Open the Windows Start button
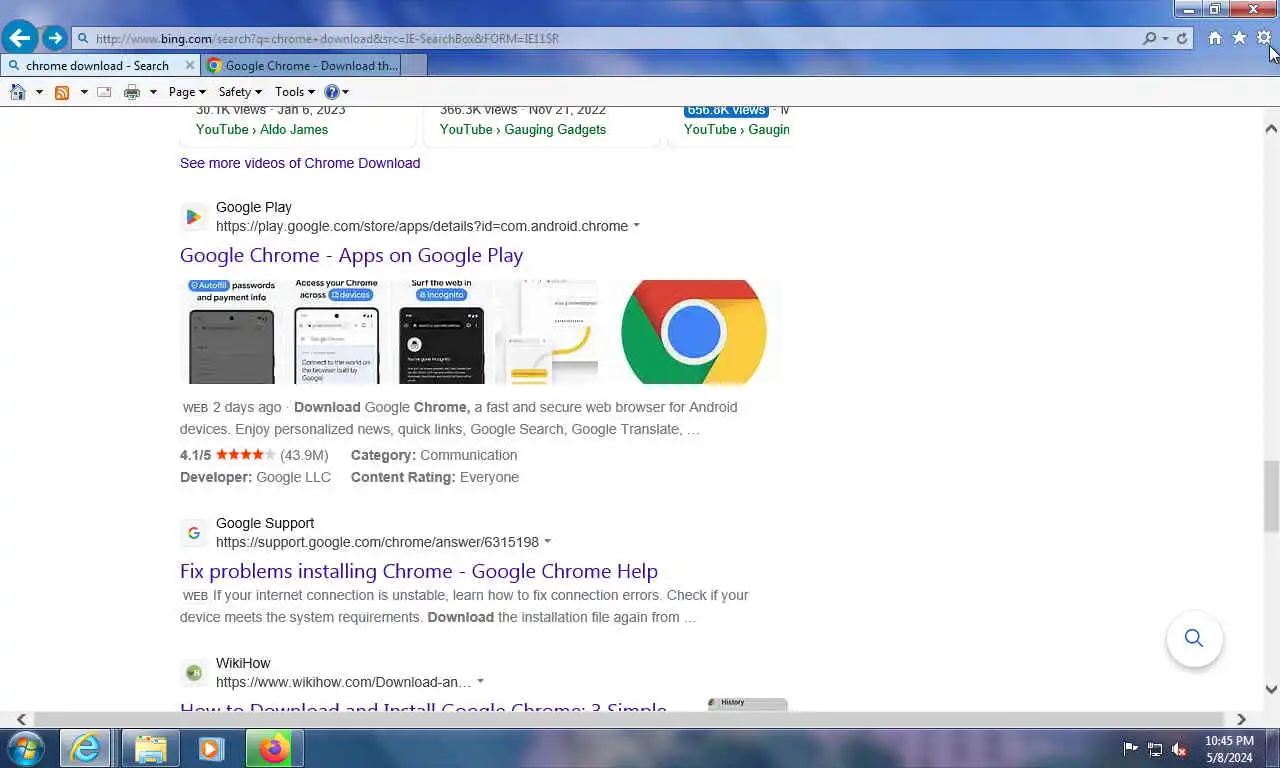Viewport: 1280px width, 768px height. (25, 748)
